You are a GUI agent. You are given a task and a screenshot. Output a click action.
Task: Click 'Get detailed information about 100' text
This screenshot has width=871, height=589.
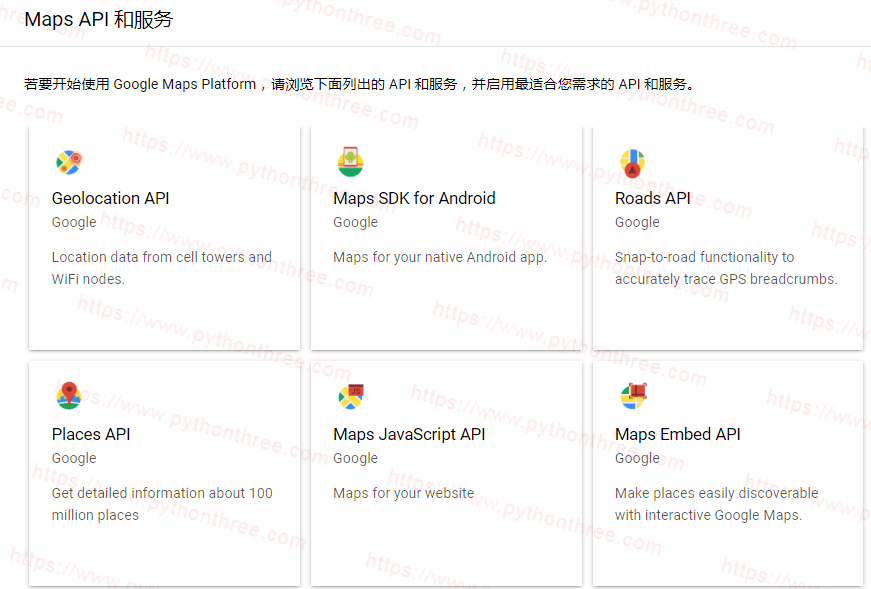pos(162,504)
